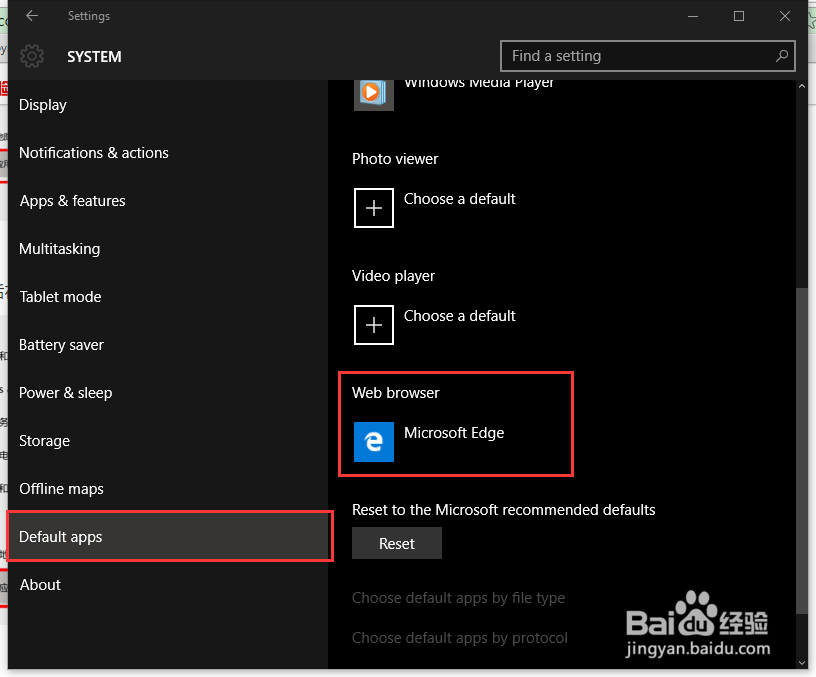Open Choose default apps by protocol
The height and width of the screenshot is (677, 816).
click(x=460, y=638)
